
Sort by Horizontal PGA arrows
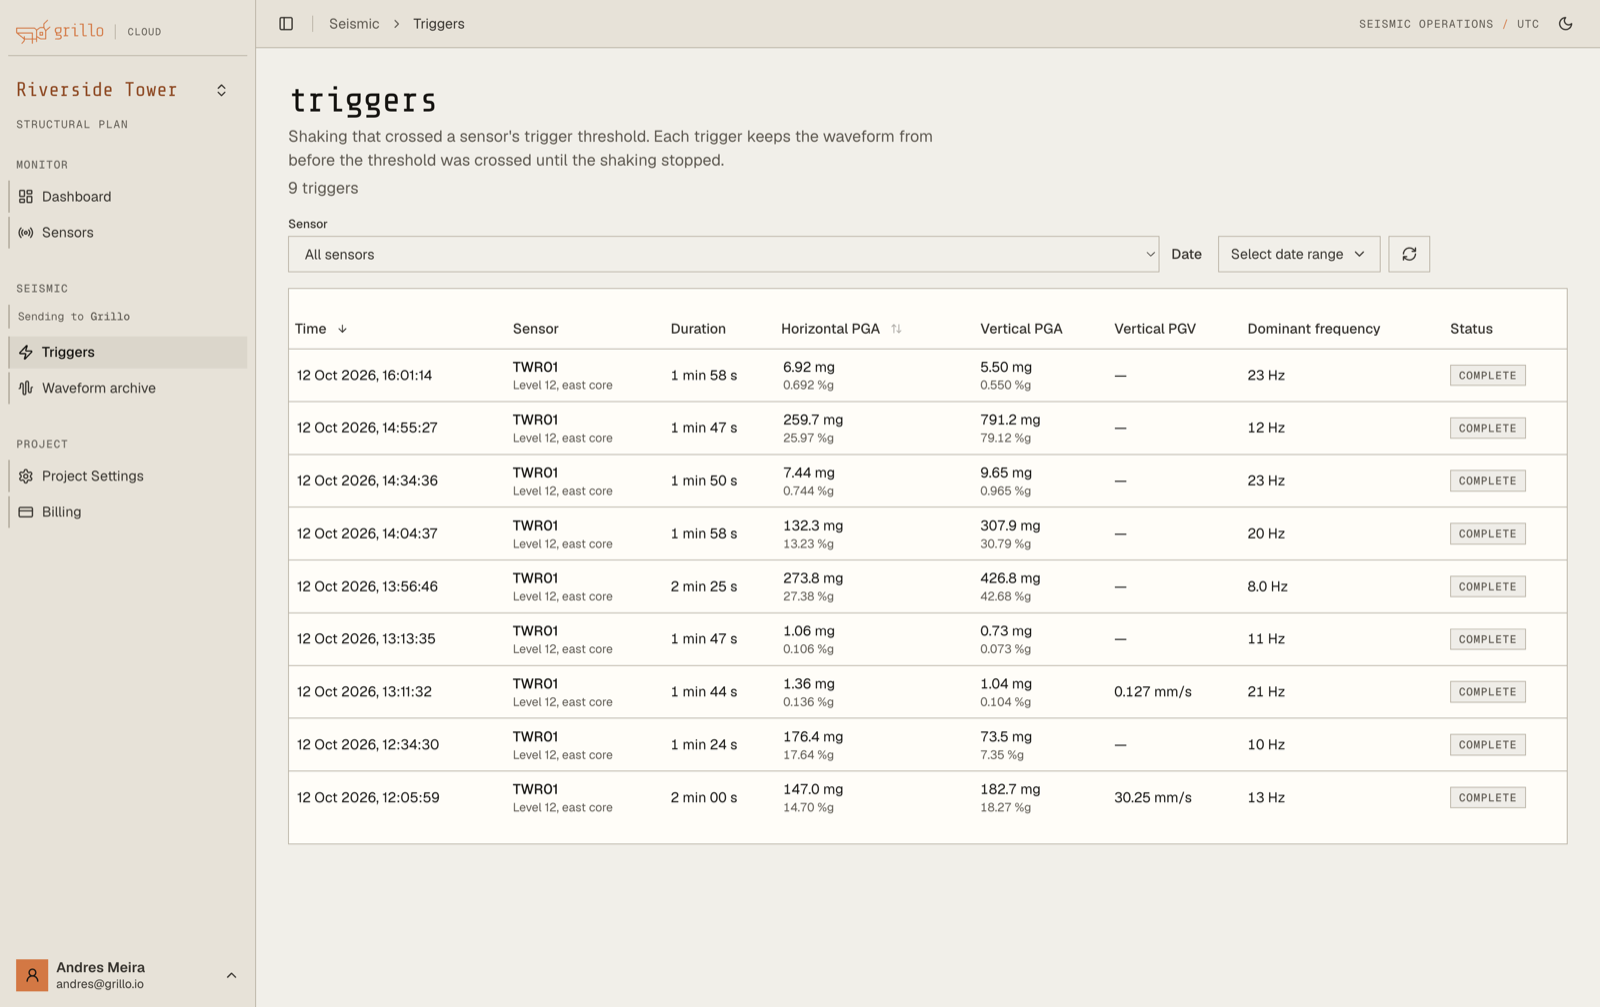tap(896, 329)
